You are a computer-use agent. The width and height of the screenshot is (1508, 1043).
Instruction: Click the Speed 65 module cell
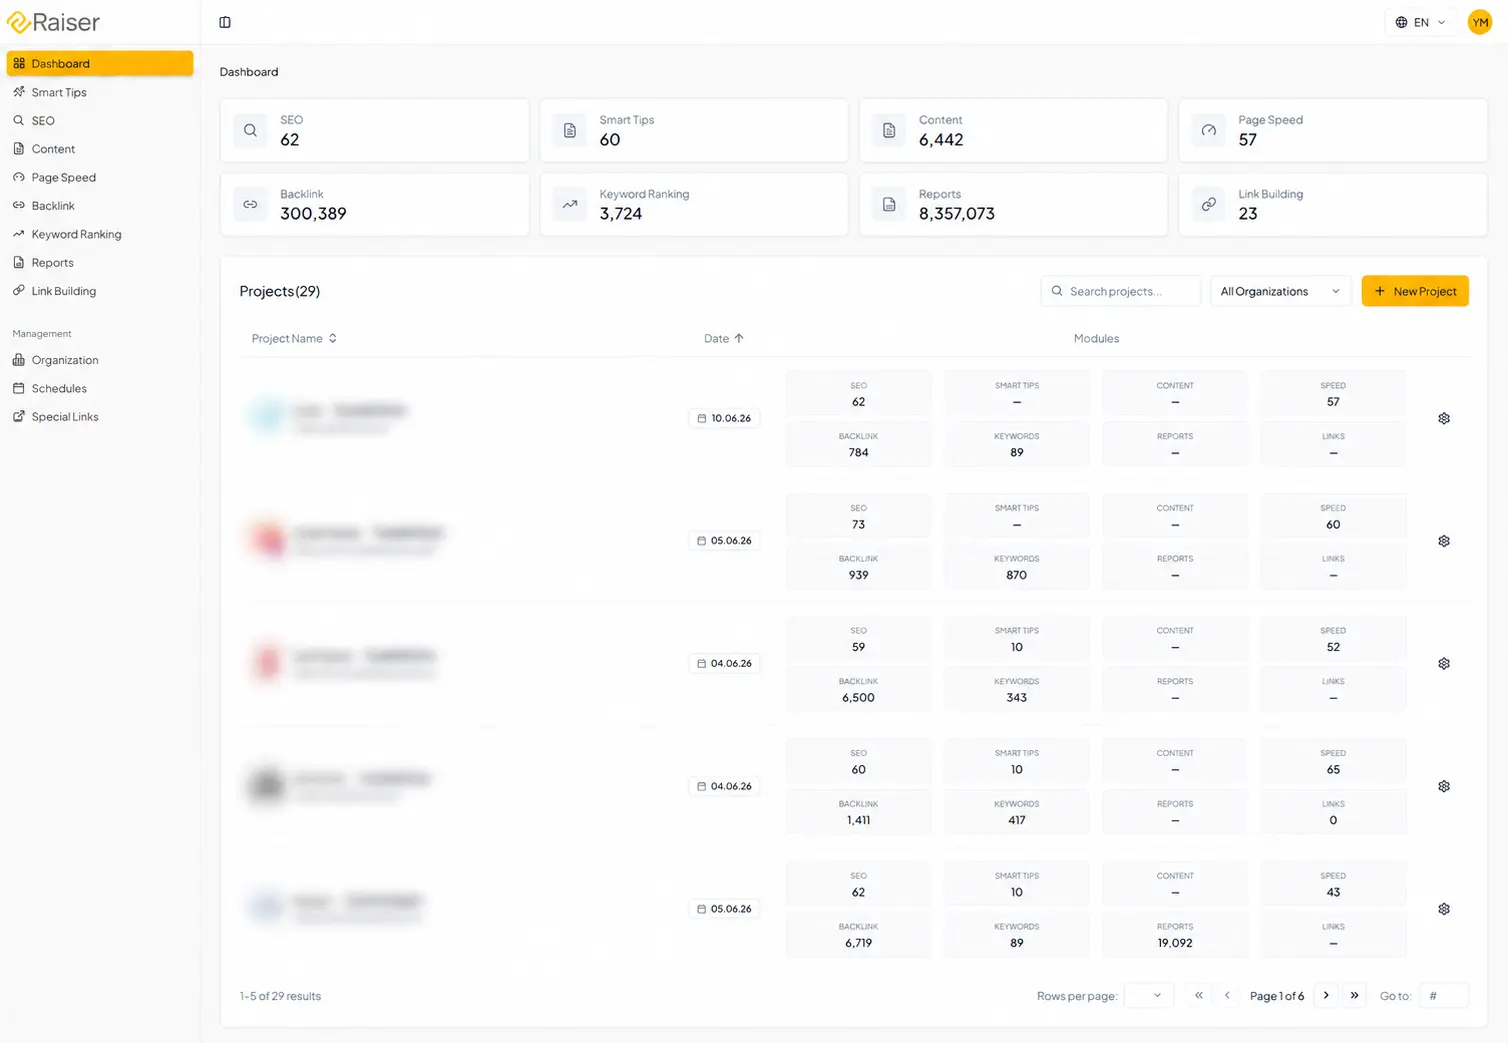tap(1333, 762)
